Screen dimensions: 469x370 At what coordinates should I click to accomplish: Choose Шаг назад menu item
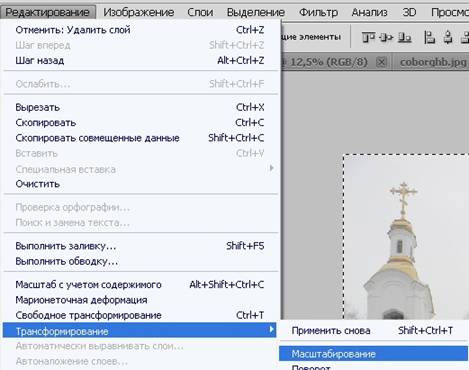pyautogui.click(x=140, y=60)
